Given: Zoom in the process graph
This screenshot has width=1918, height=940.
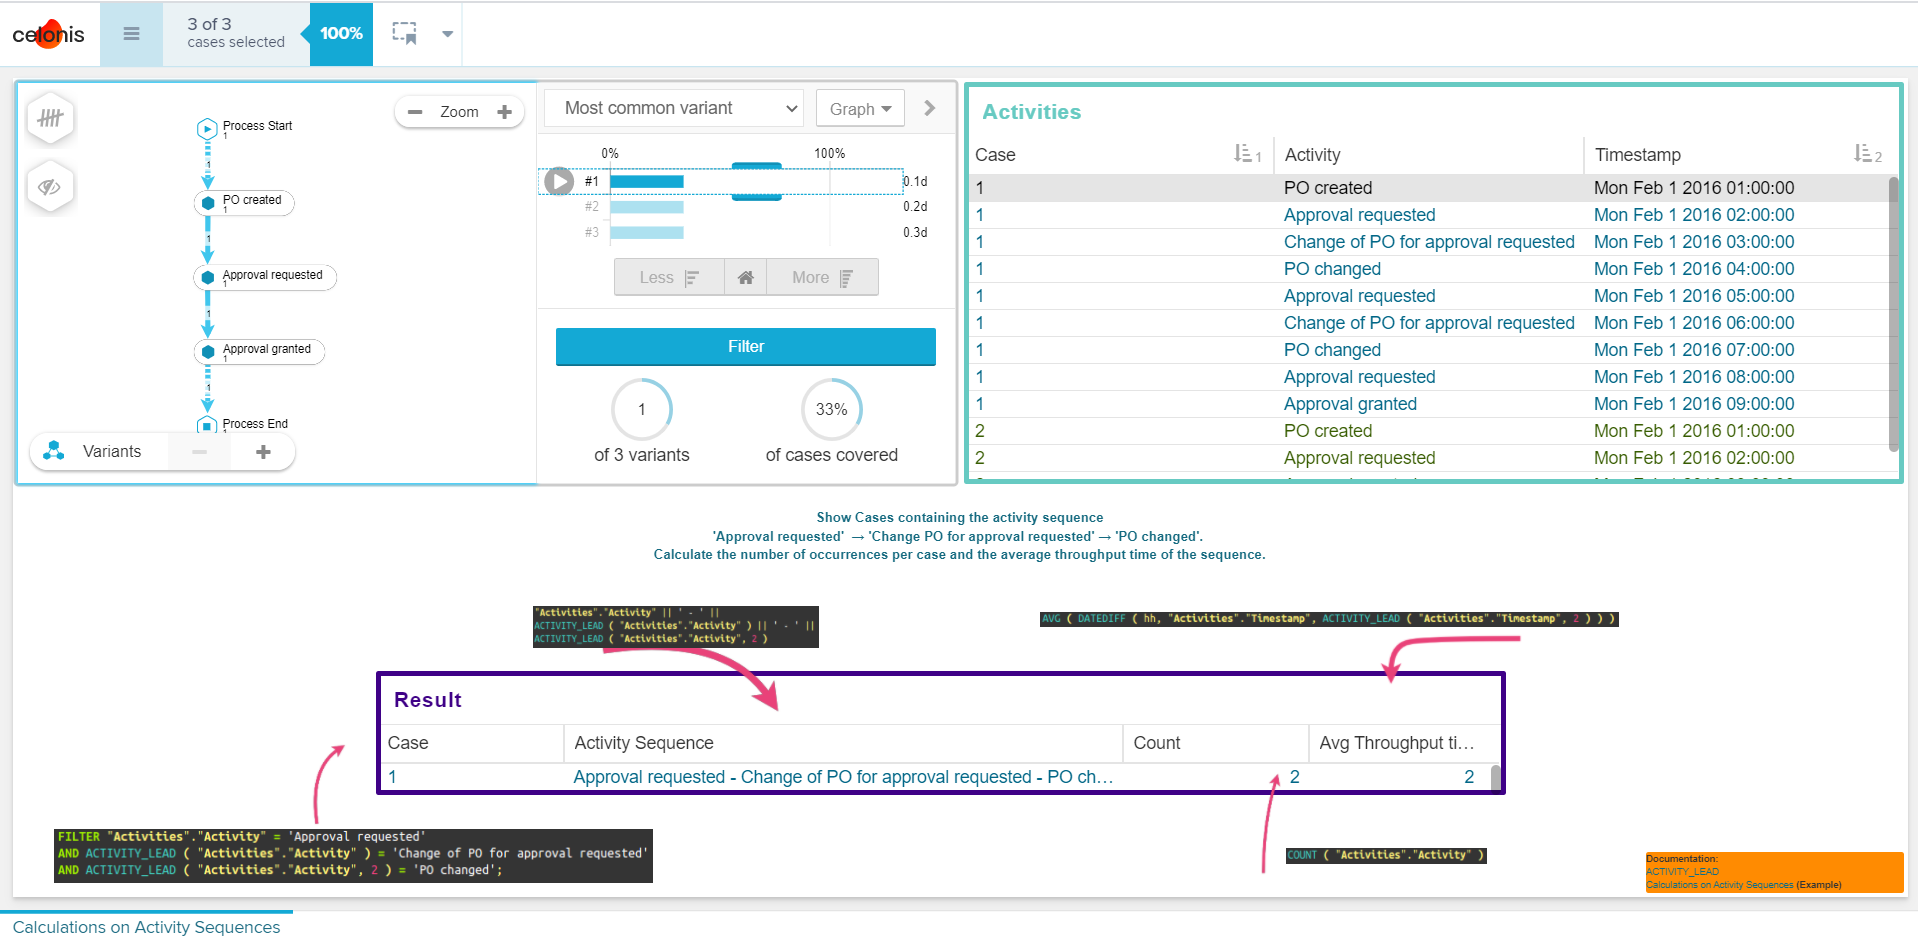Looking at the screenshot, I should coord(504,112).
